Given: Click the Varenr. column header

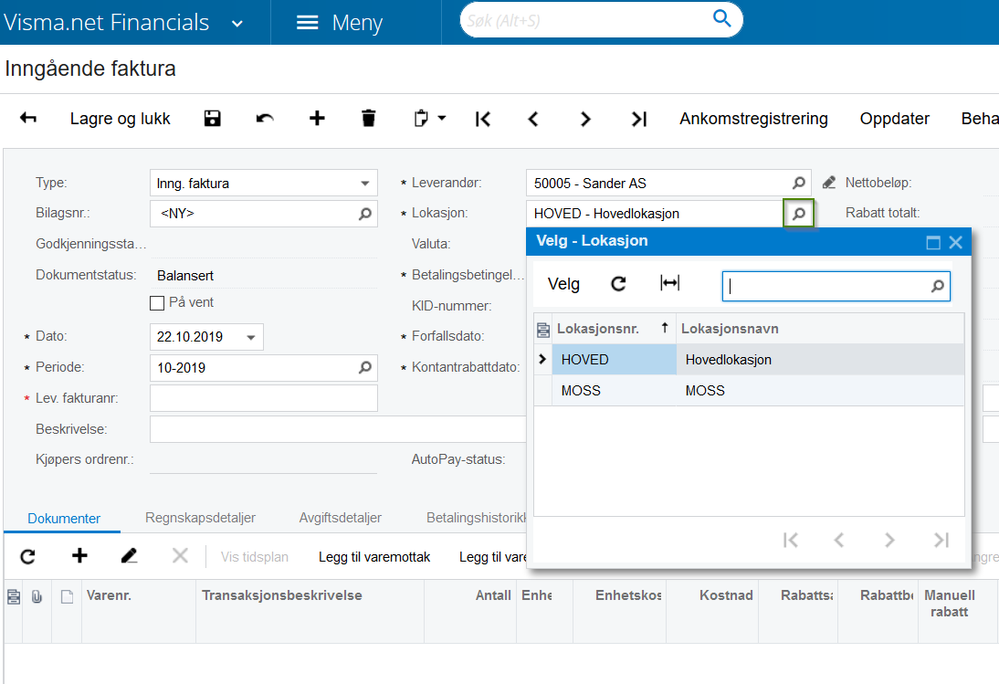Looking at the screenshot, I should (138, 611).
